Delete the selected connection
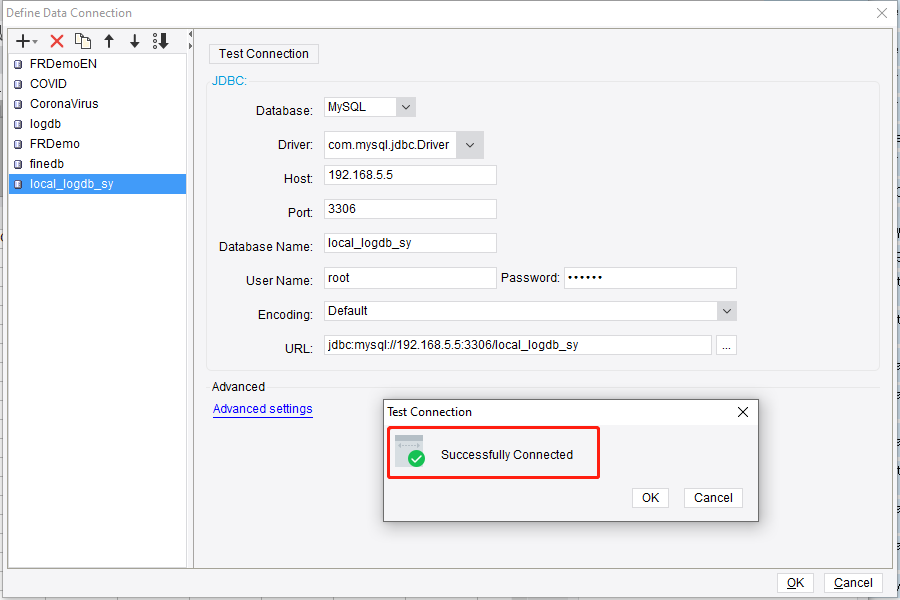 pyautogui.click(x=55, y=41)
